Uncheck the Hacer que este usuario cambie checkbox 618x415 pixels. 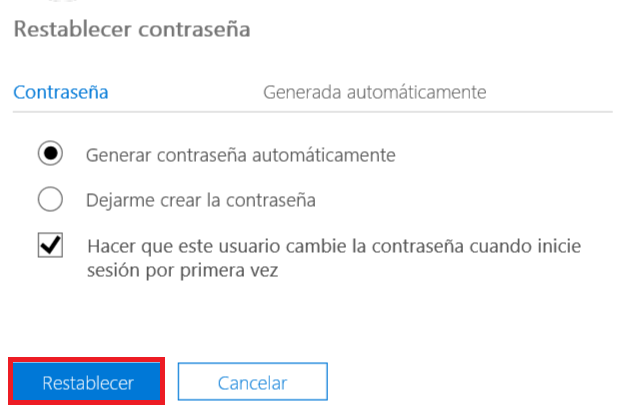50,245
